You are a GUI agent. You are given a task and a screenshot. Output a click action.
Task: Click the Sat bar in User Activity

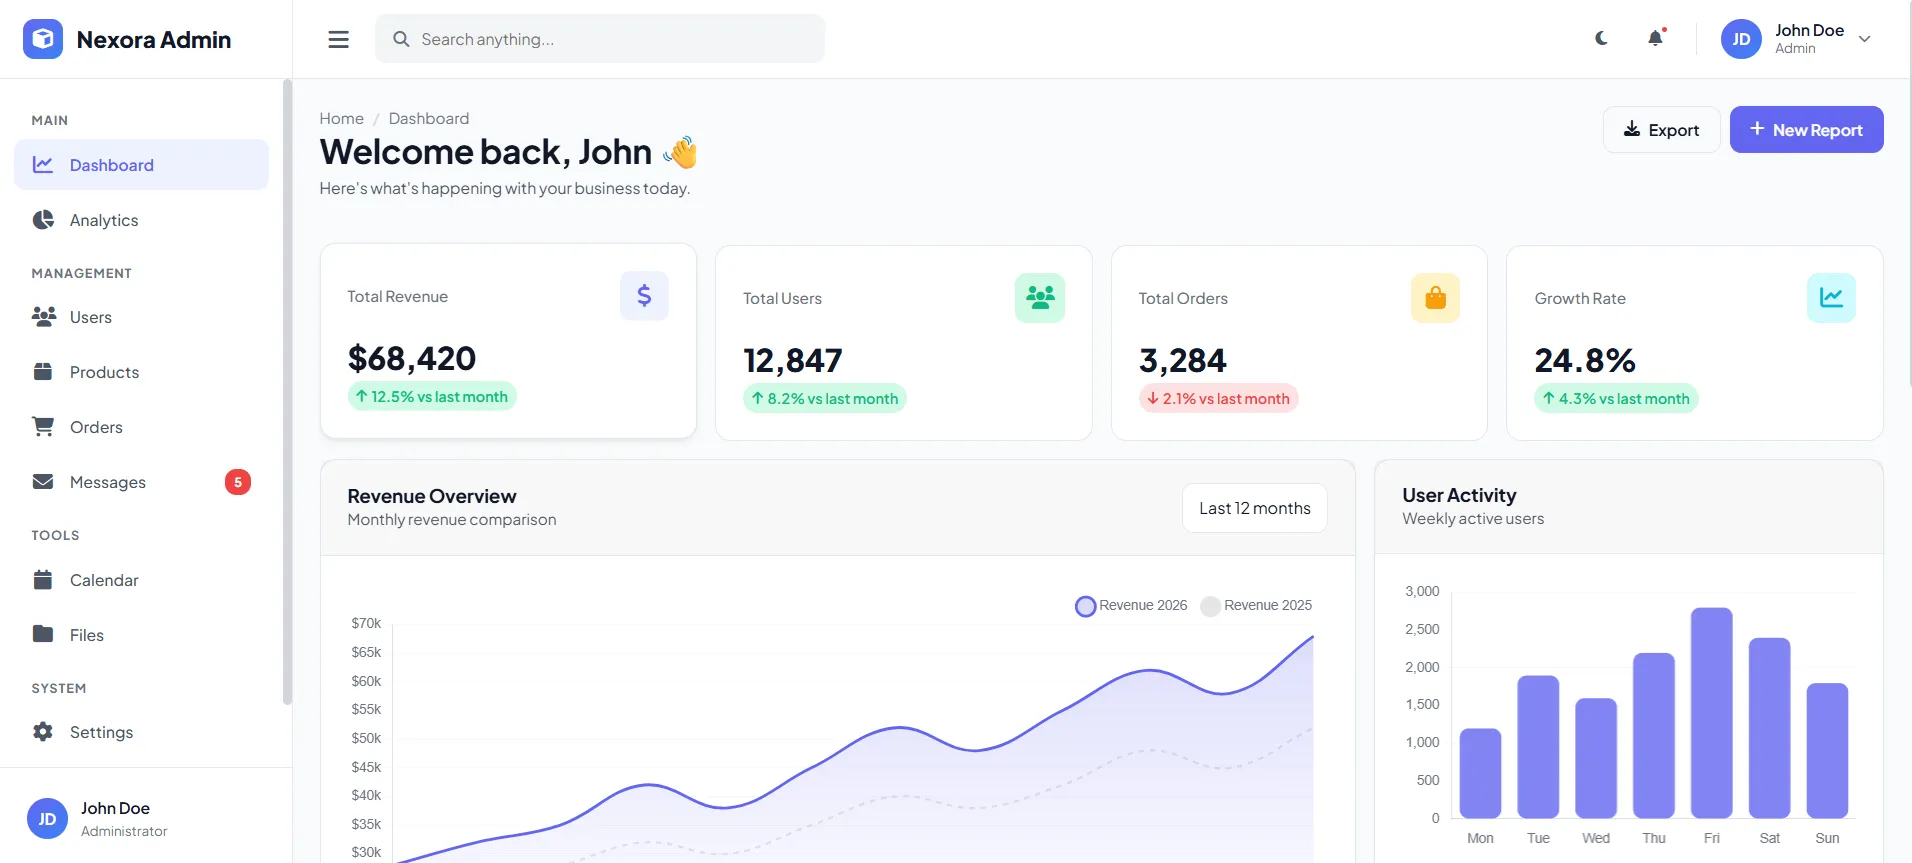[1769, 728]
